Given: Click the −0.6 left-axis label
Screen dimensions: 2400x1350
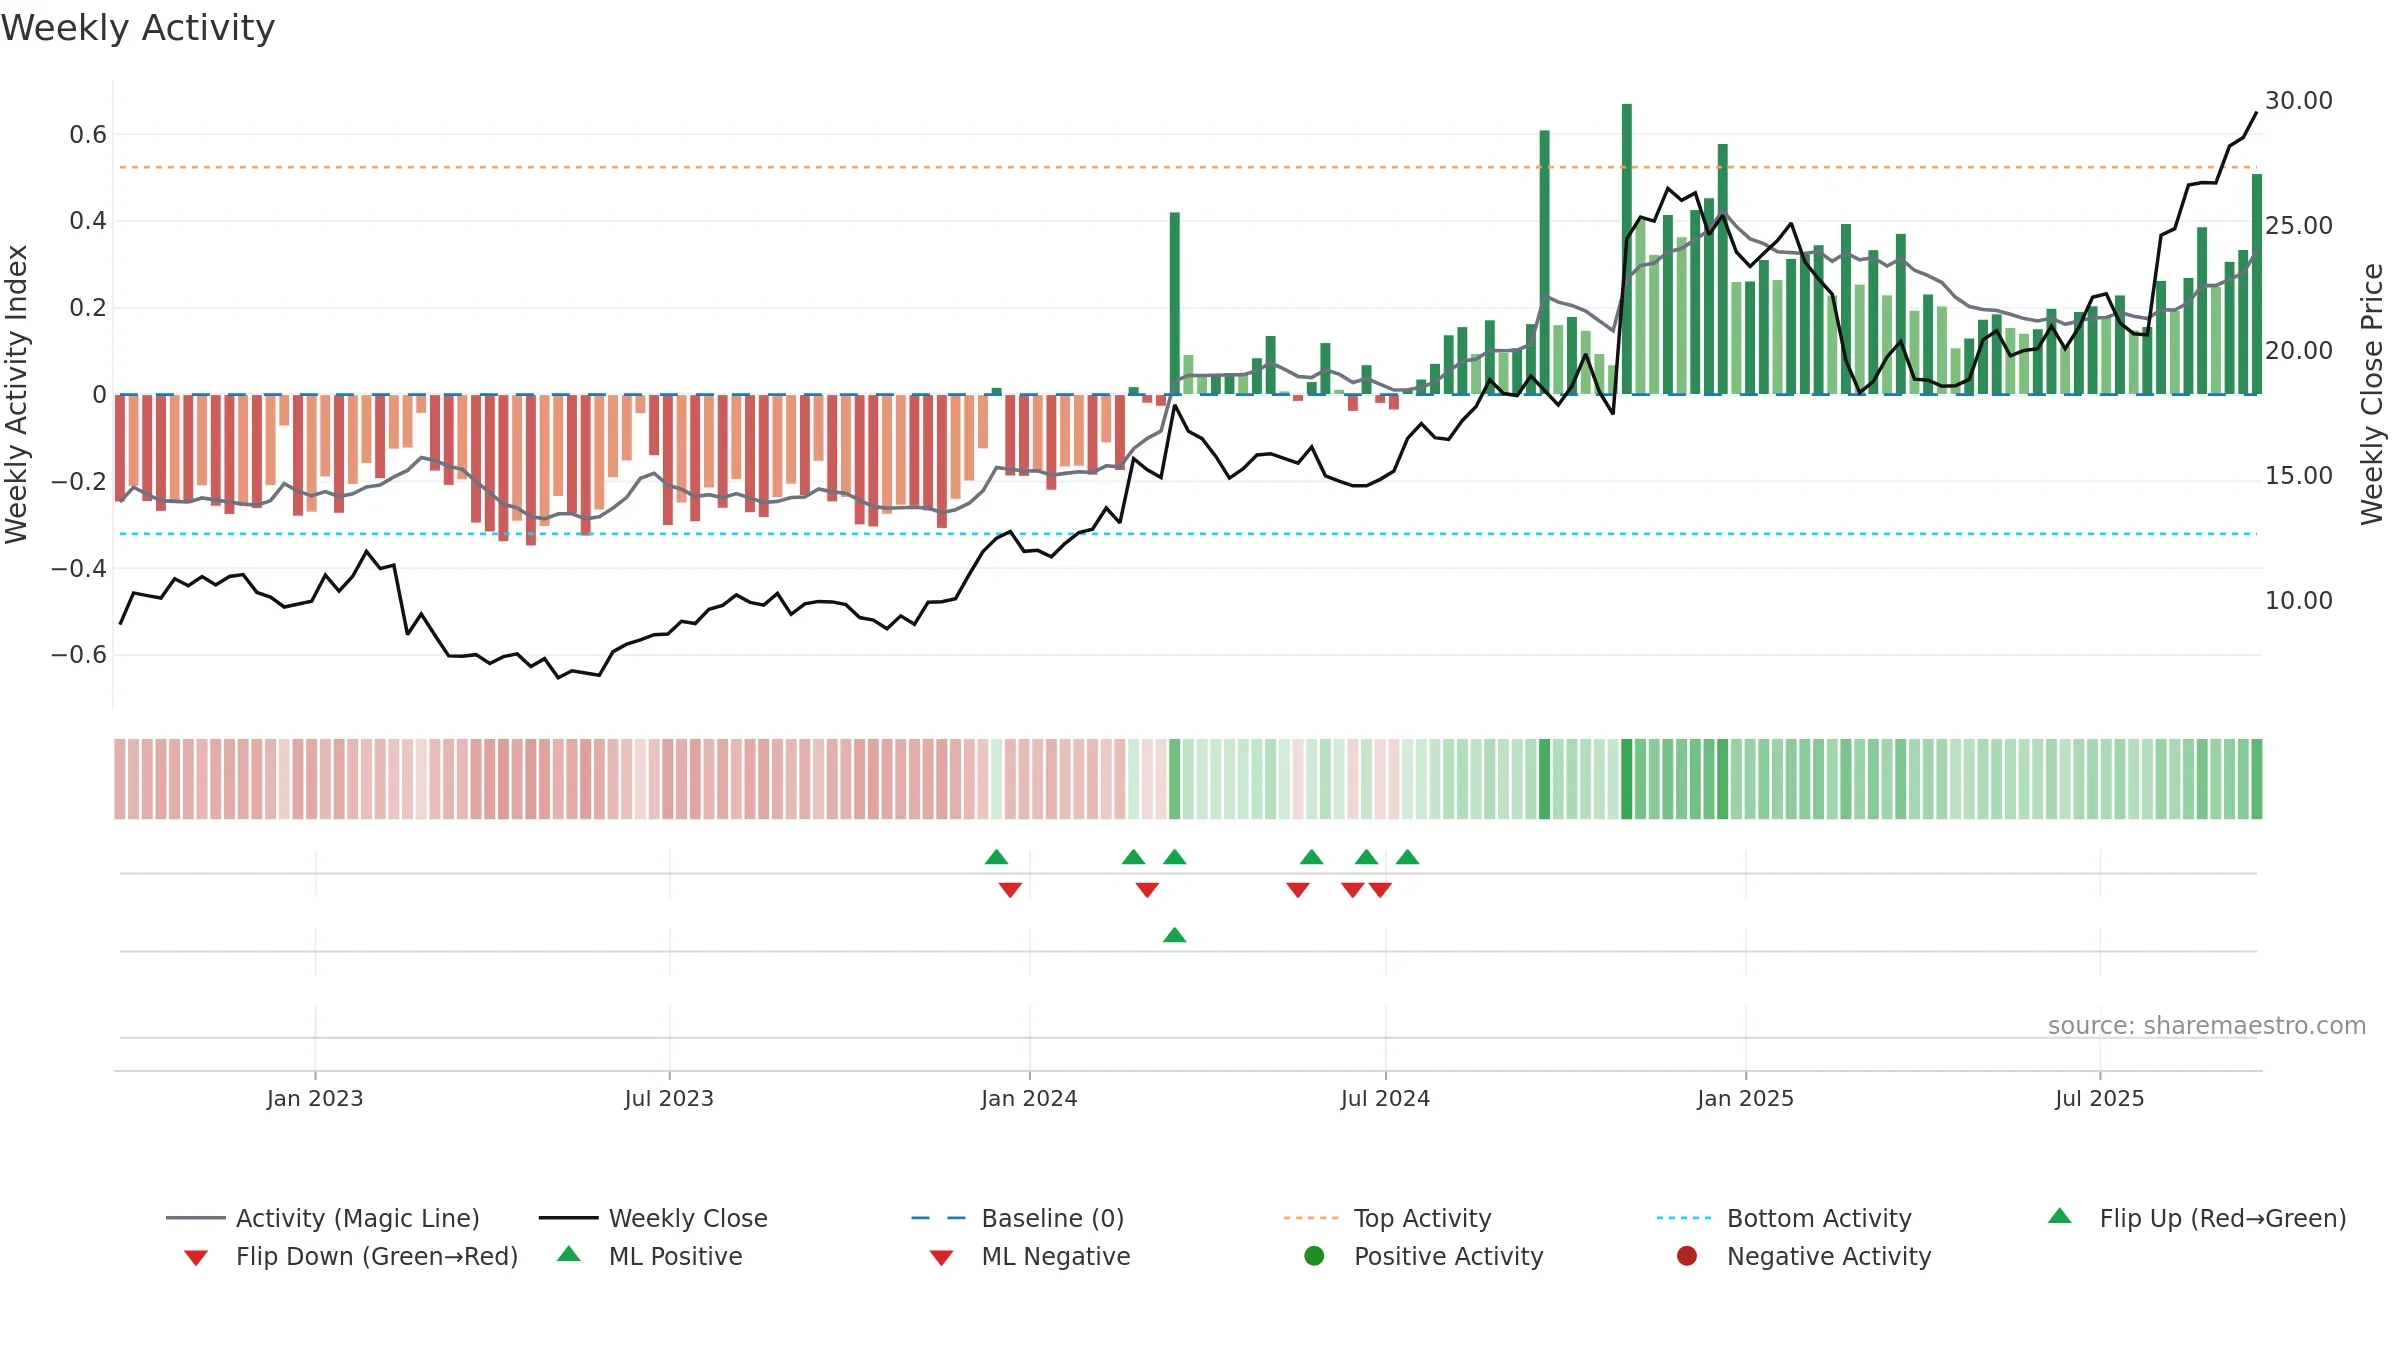Looking at the screenshot, I should (x=78, y=655).
